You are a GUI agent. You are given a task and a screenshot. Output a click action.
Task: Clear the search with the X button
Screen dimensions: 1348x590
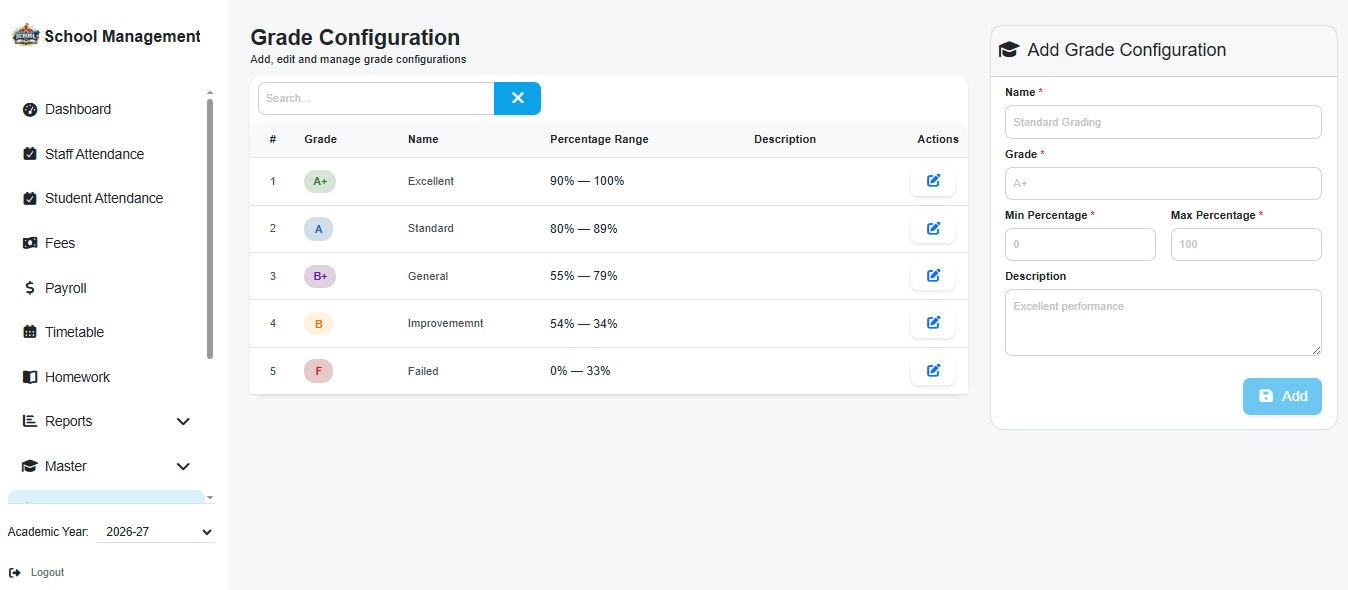point(517,98)
